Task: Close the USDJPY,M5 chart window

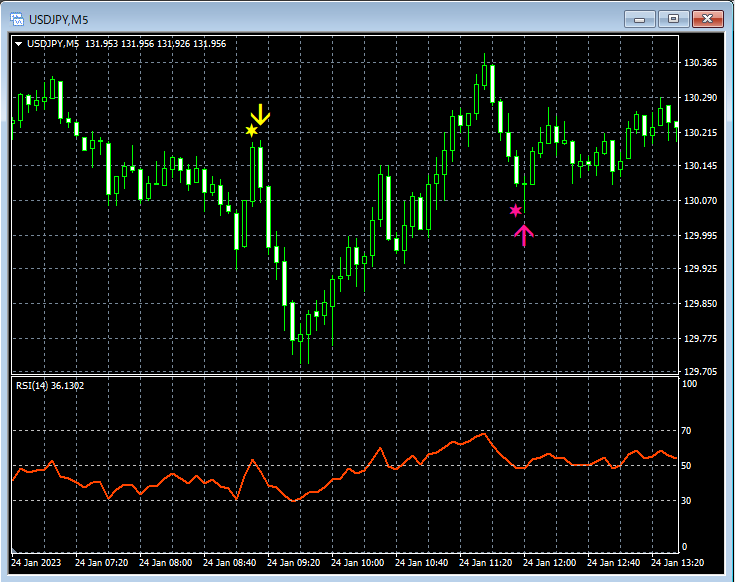Action: (x=707, y=19)
